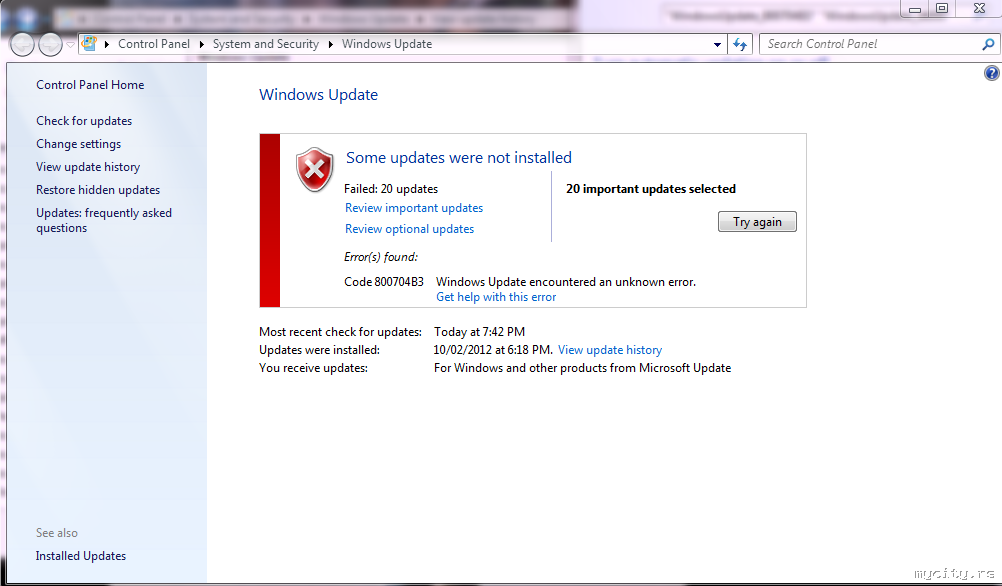
Task: Open Get help with this error link
Action: [x=496, y=297]
